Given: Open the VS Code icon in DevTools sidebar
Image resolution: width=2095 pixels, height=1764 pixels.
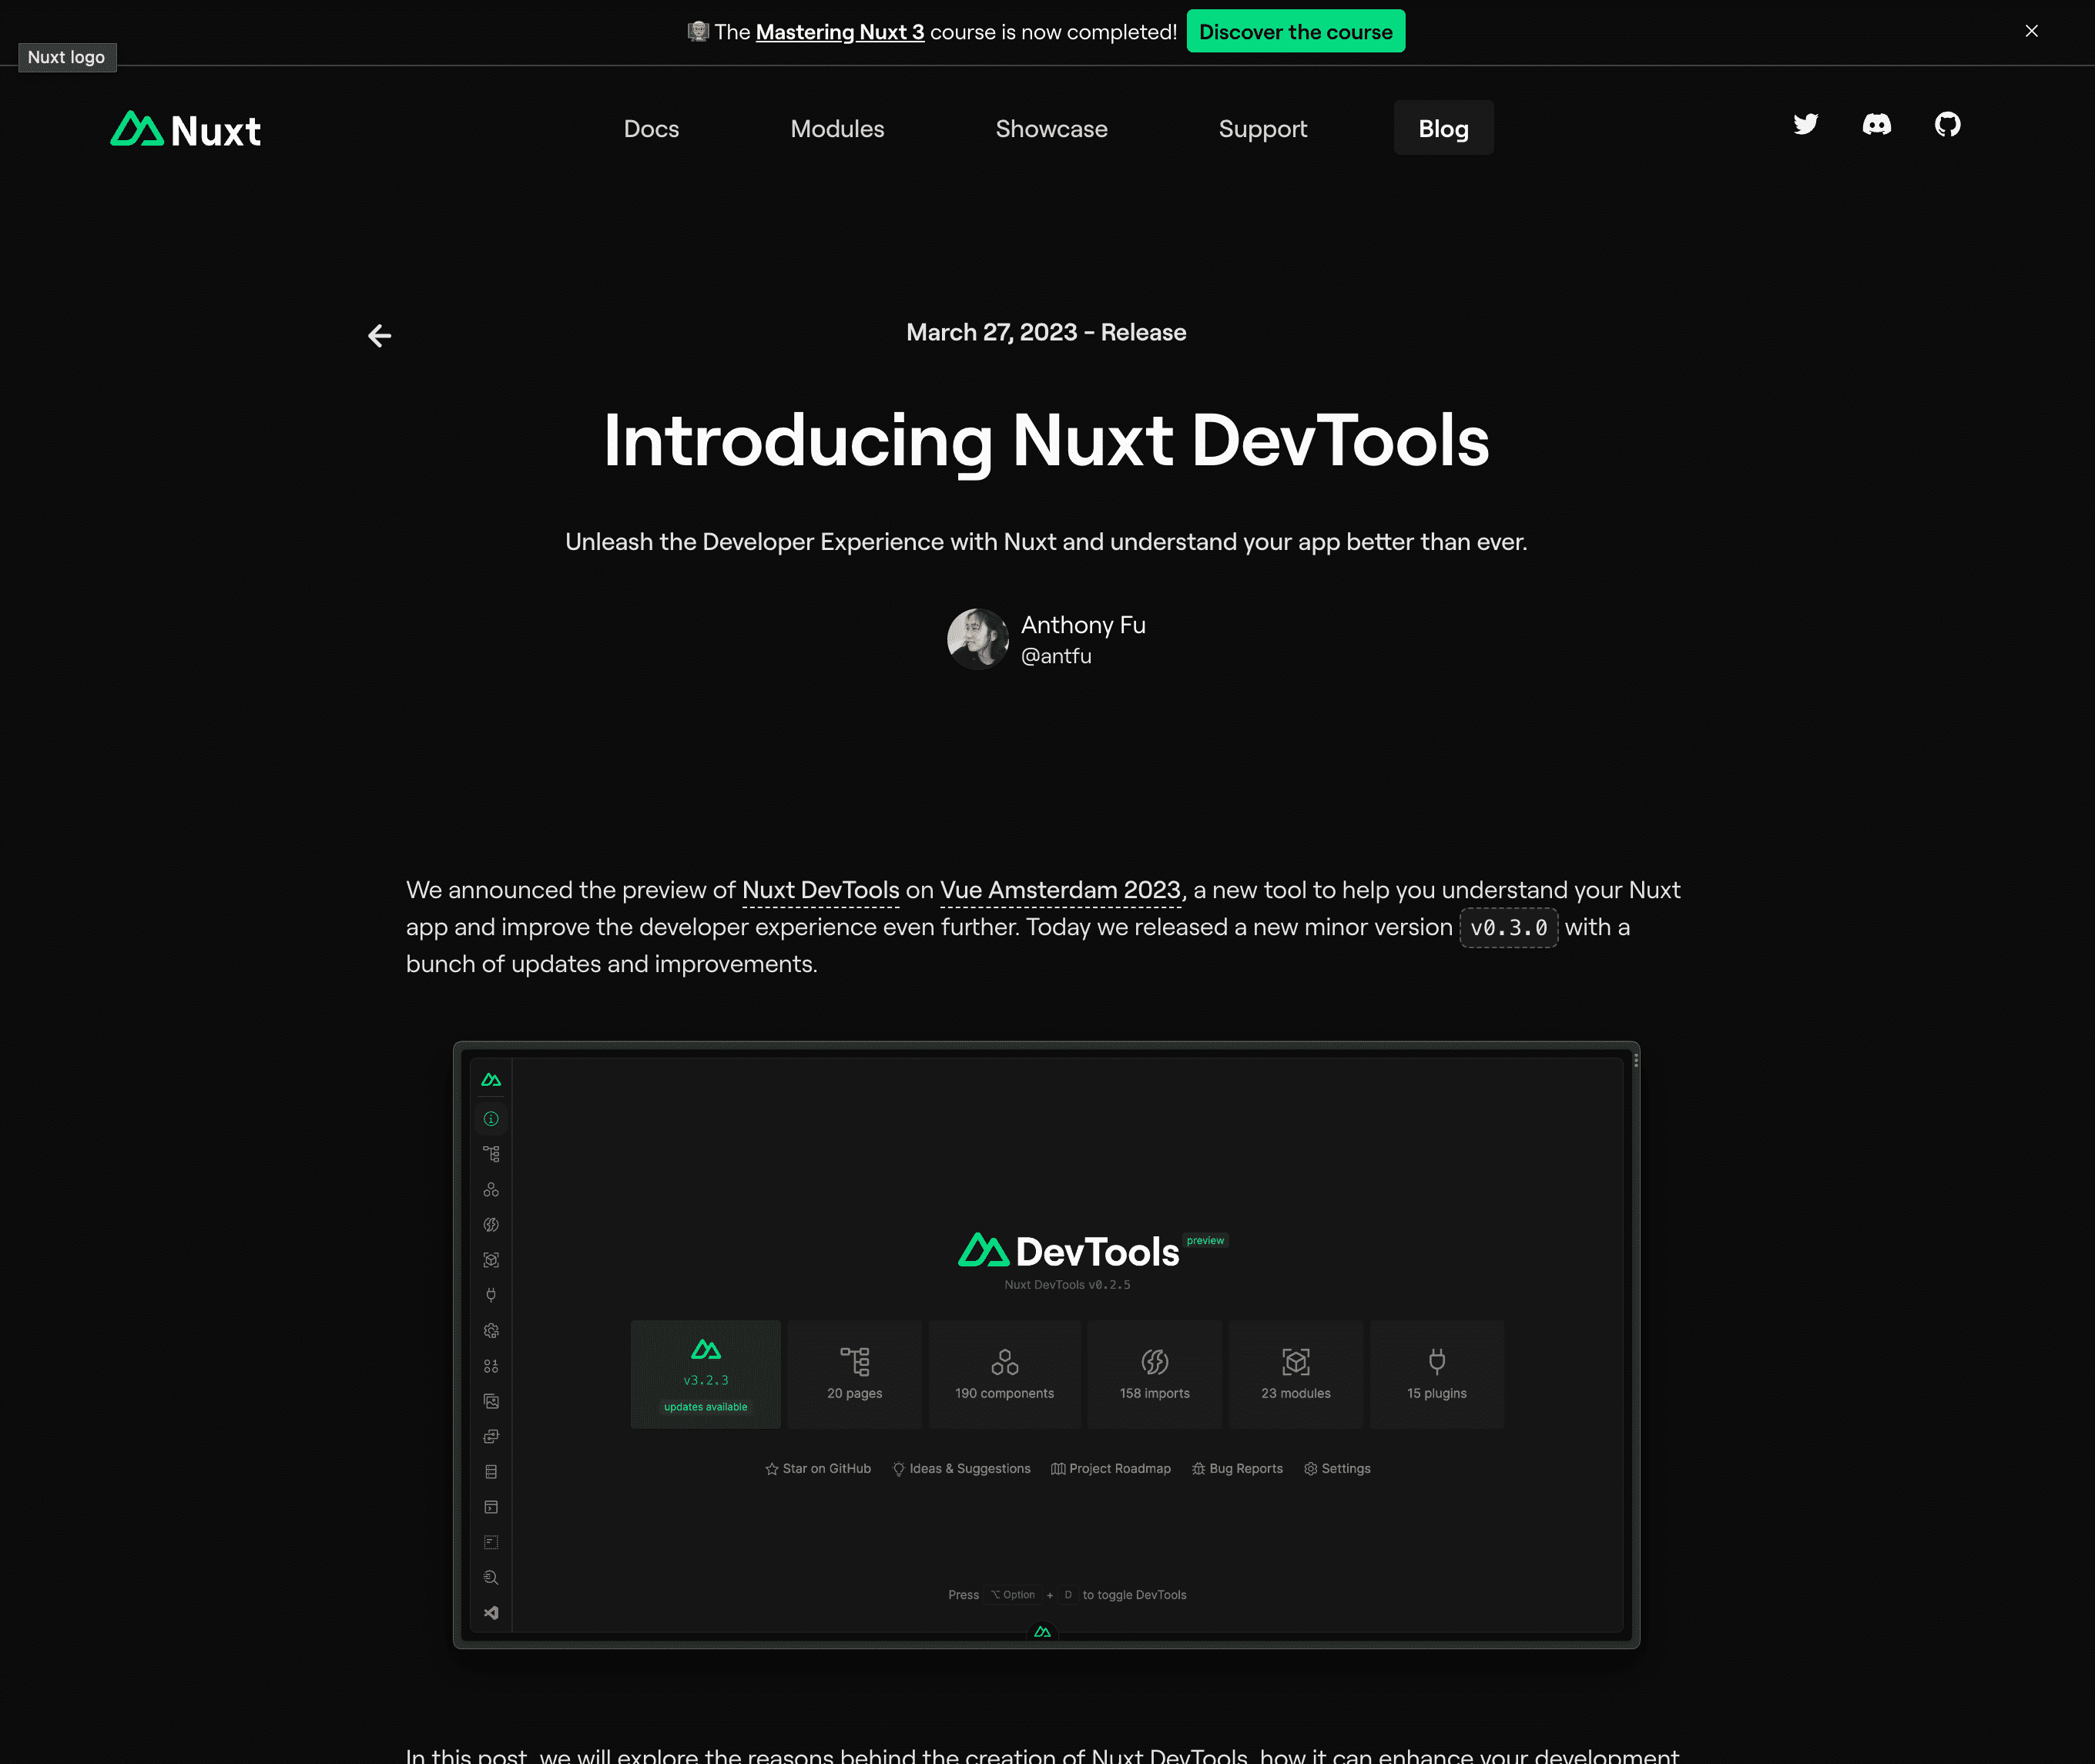Looking at the screenshot, I should point(491,1613).
